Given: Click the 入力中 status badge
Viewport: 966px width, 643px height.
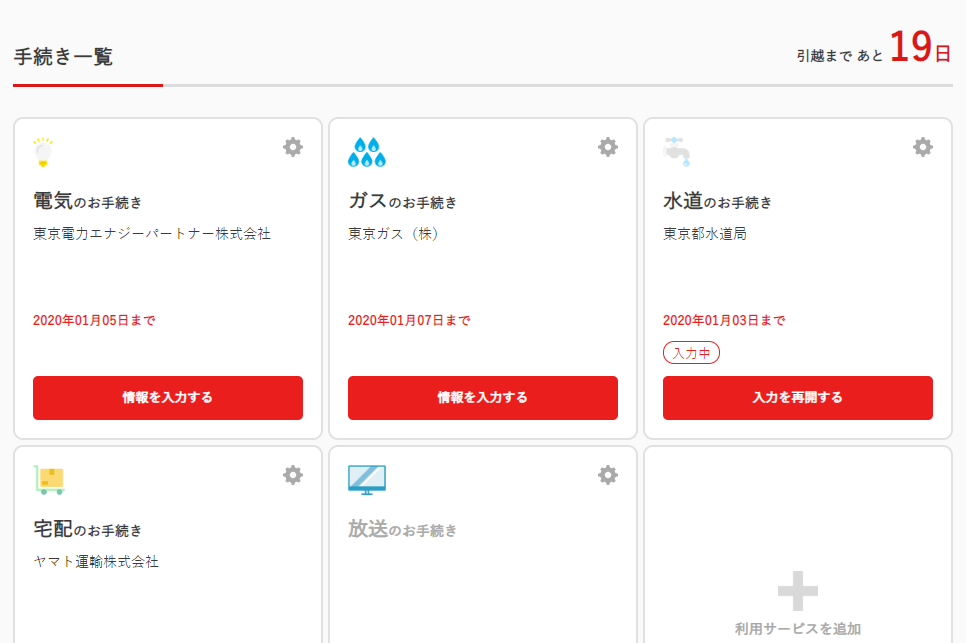Looking at the screenshot, I should pyautogui.click(x=691, y=353).
